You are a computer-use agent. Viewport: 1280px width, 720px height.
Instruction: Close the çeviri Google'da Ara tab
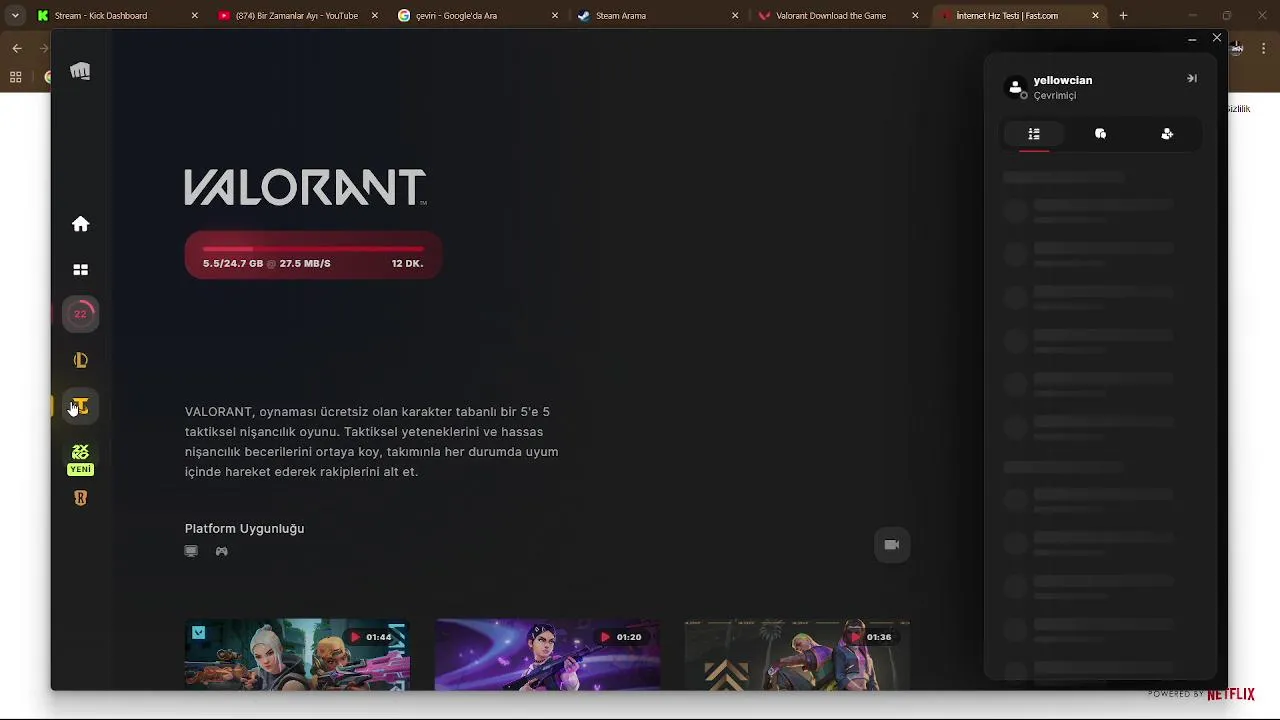coord(555,16)
